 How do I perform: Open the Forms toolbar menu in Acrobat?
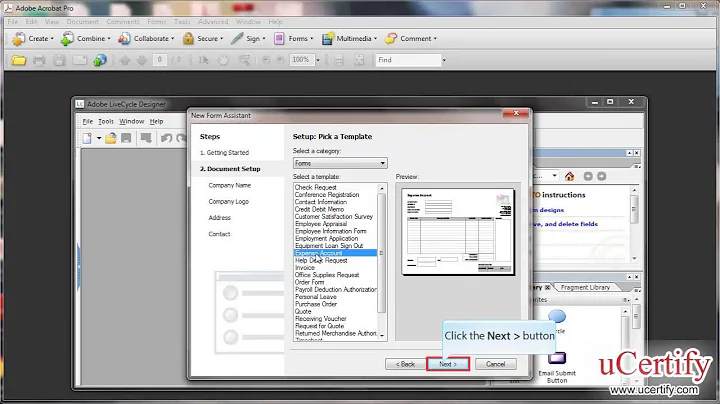pyautogui.click(x=293, y=39)
